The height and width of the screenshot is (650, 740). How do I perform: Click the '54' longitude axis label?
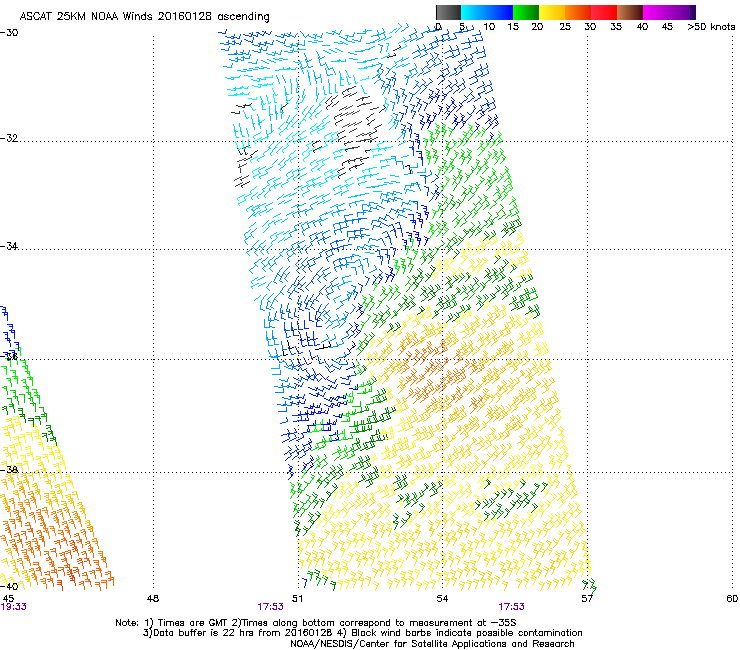pyautogui.click(x=442, y=599)
